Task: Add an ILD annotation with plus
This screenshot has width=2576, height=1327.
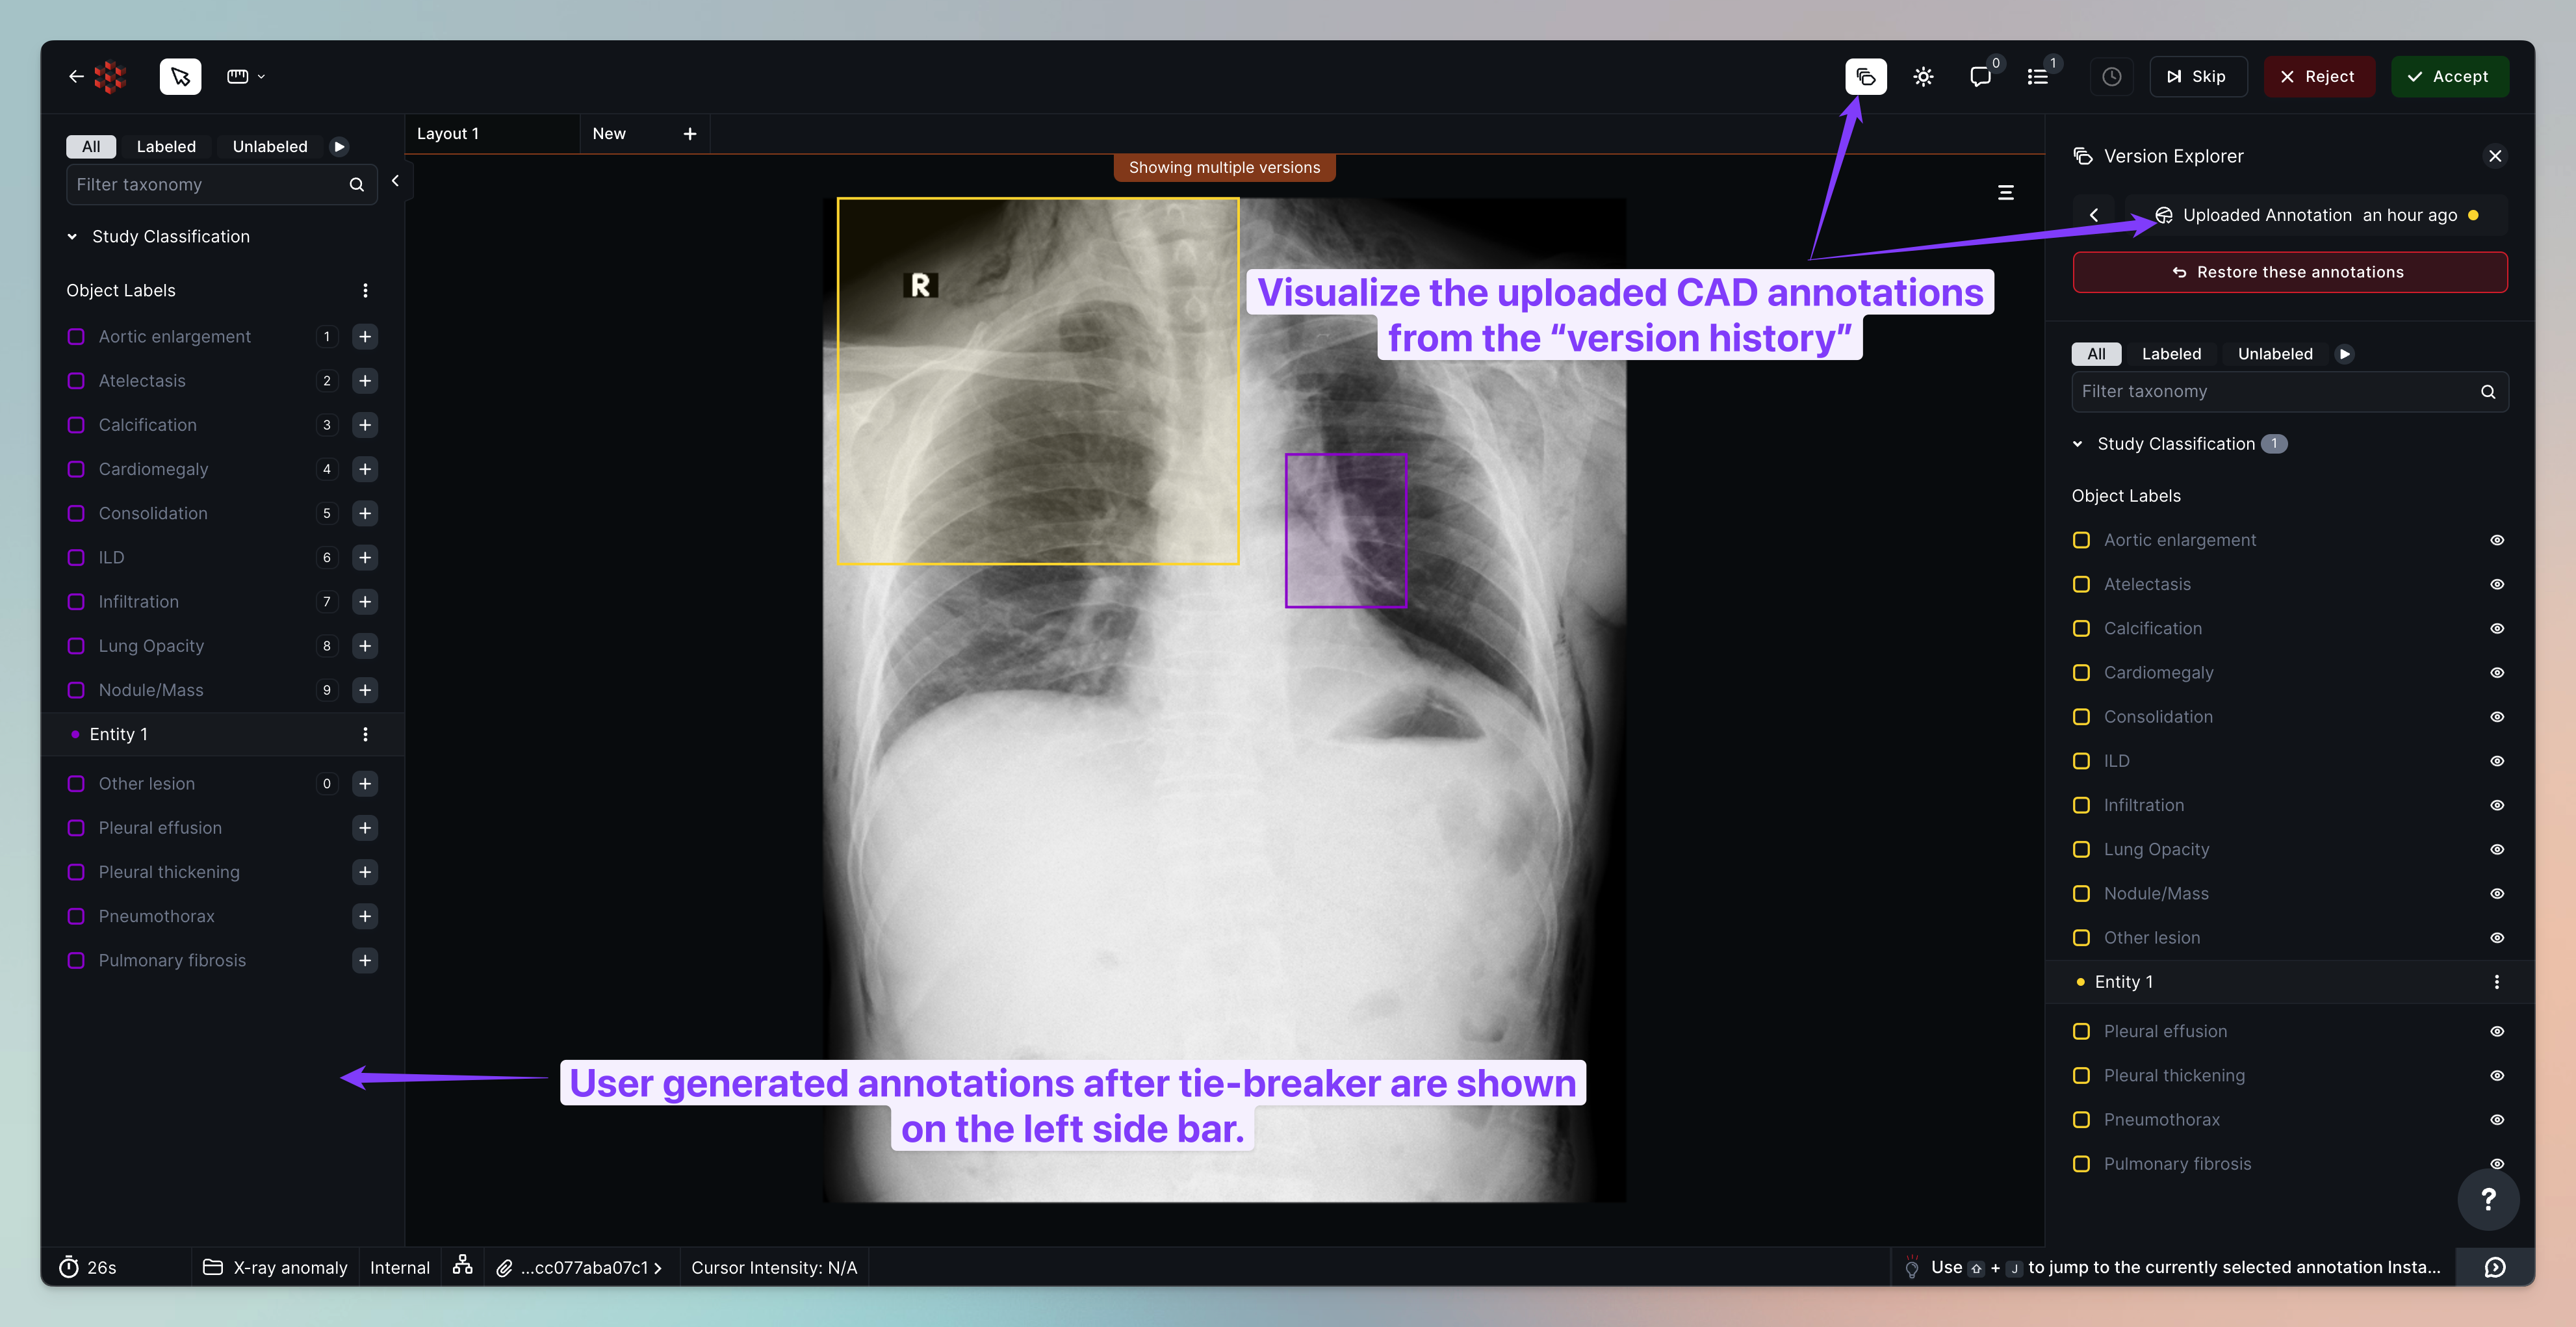Action: point(365,557)
